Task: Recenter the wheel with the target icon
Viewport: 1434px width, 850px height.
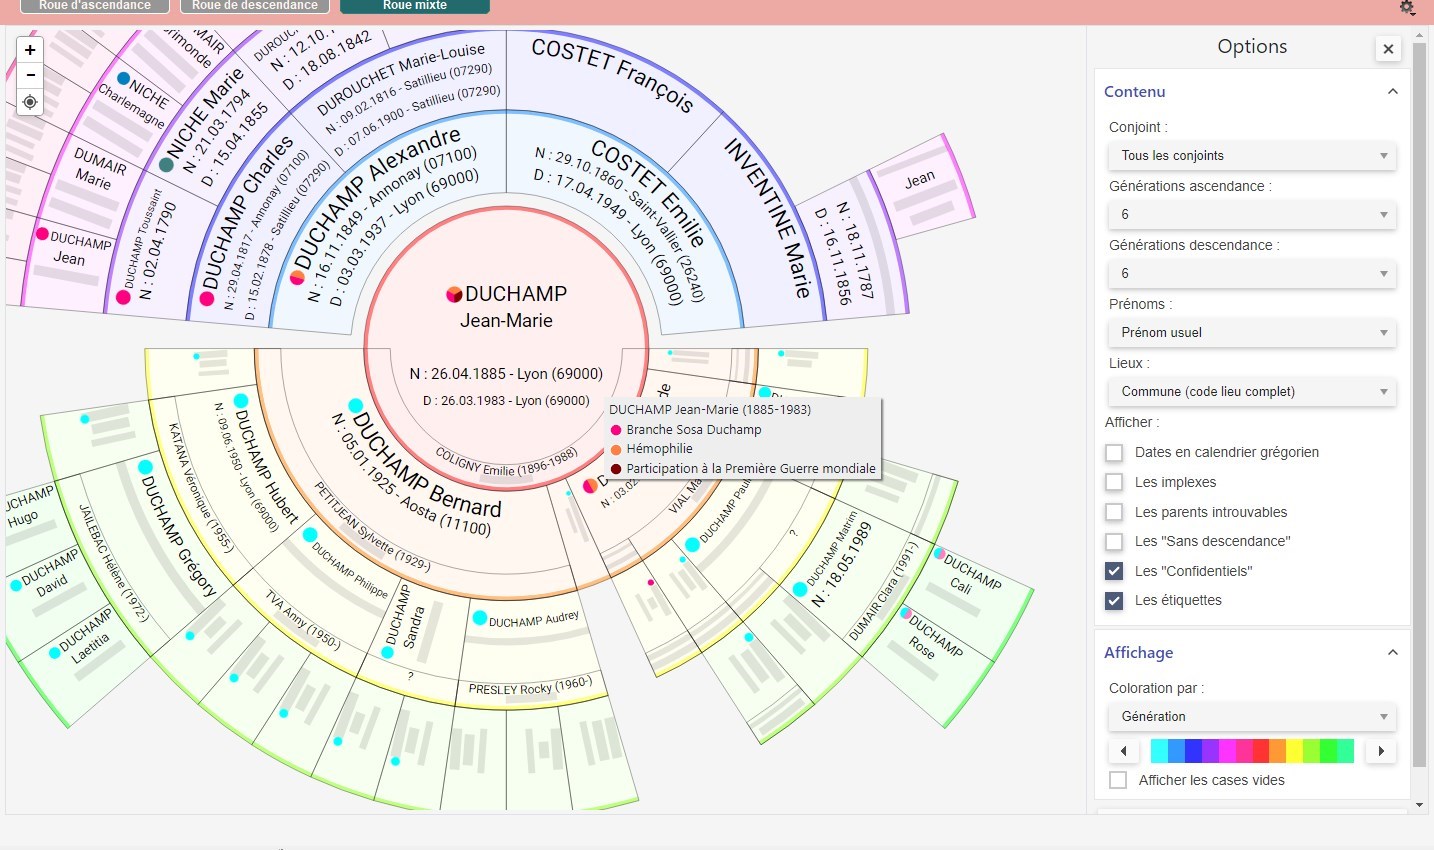Action: [30, 102]
